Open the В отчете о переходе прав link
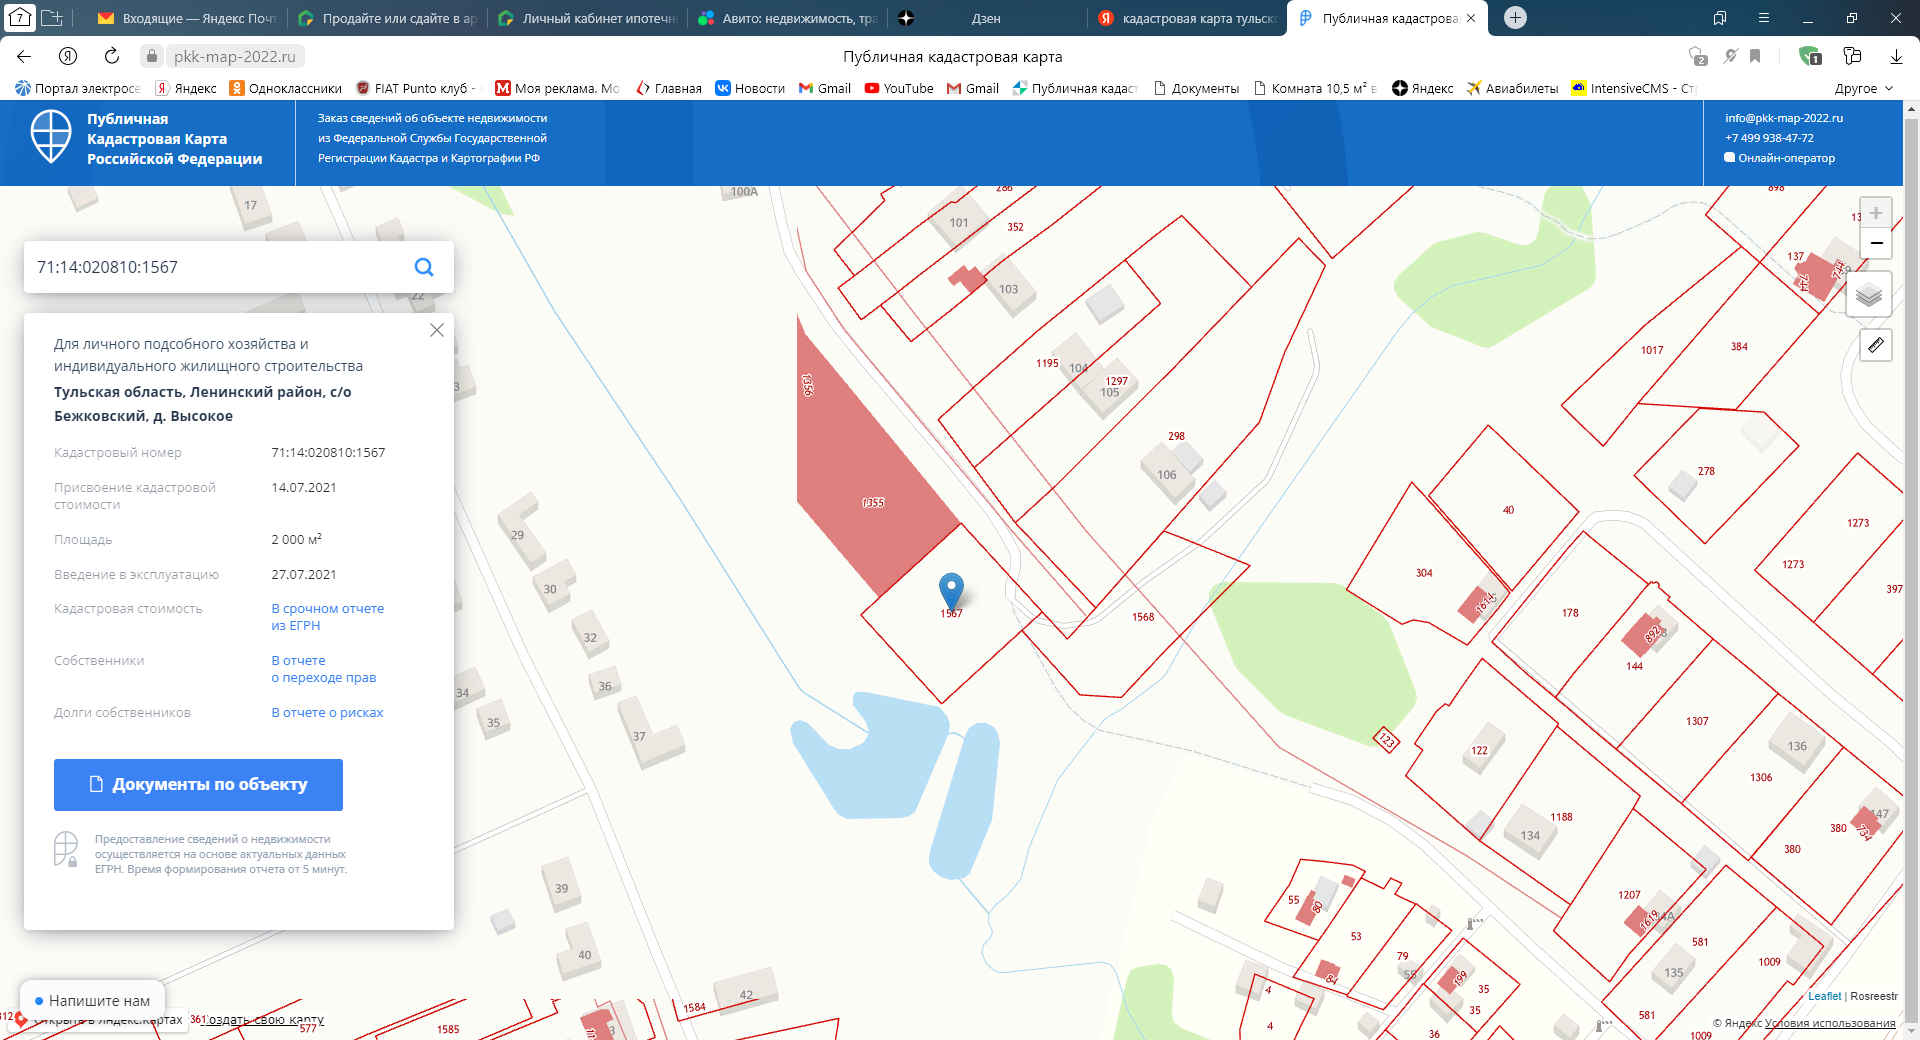1920x1040 pixels. [324, 669]
